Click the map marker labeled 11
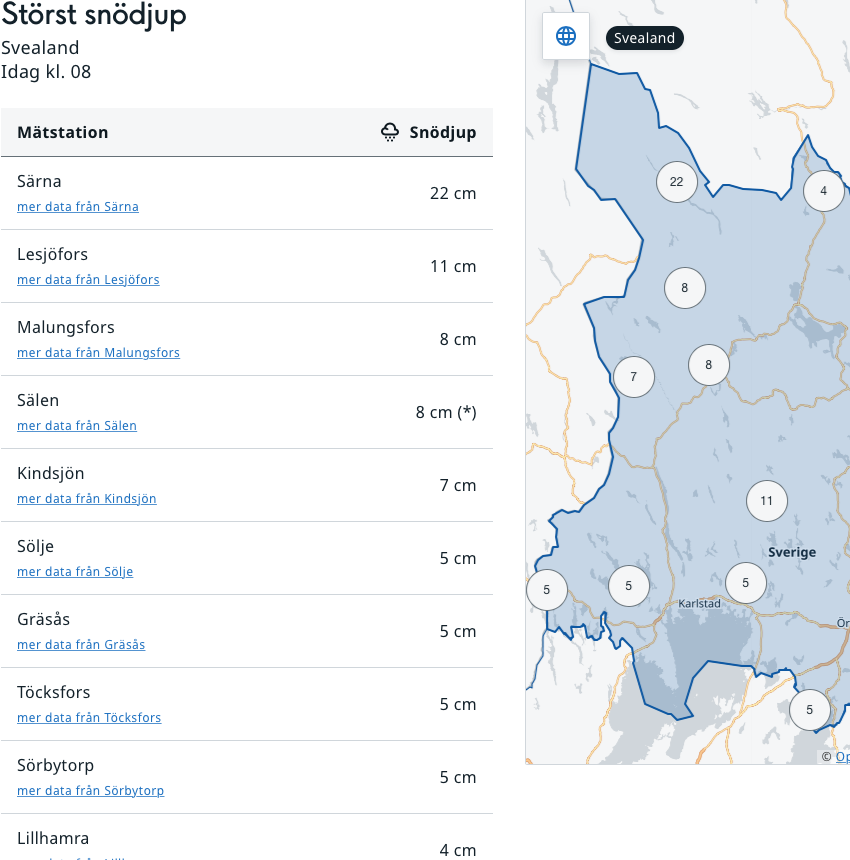The width and height of the screenshot is (850, 860). pyautogui.click(x=767, y=501)
